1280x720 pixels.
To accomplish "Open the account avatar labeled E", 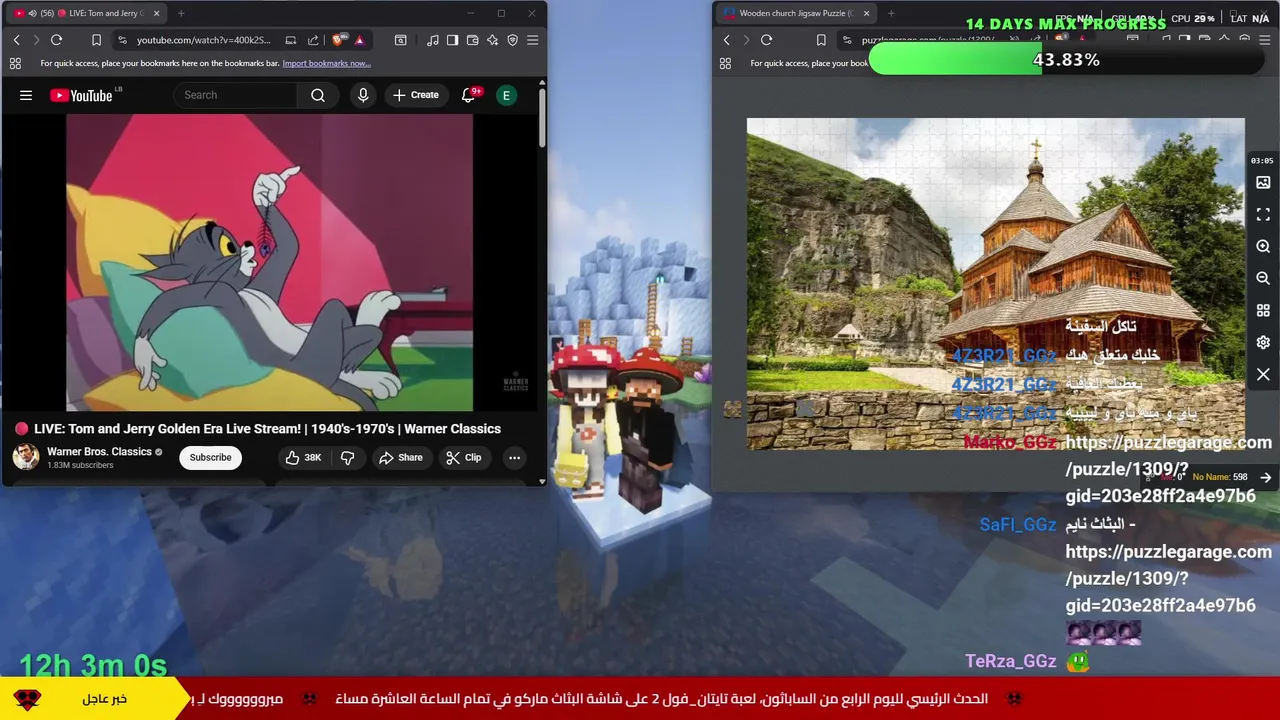I will pos(506,95).
